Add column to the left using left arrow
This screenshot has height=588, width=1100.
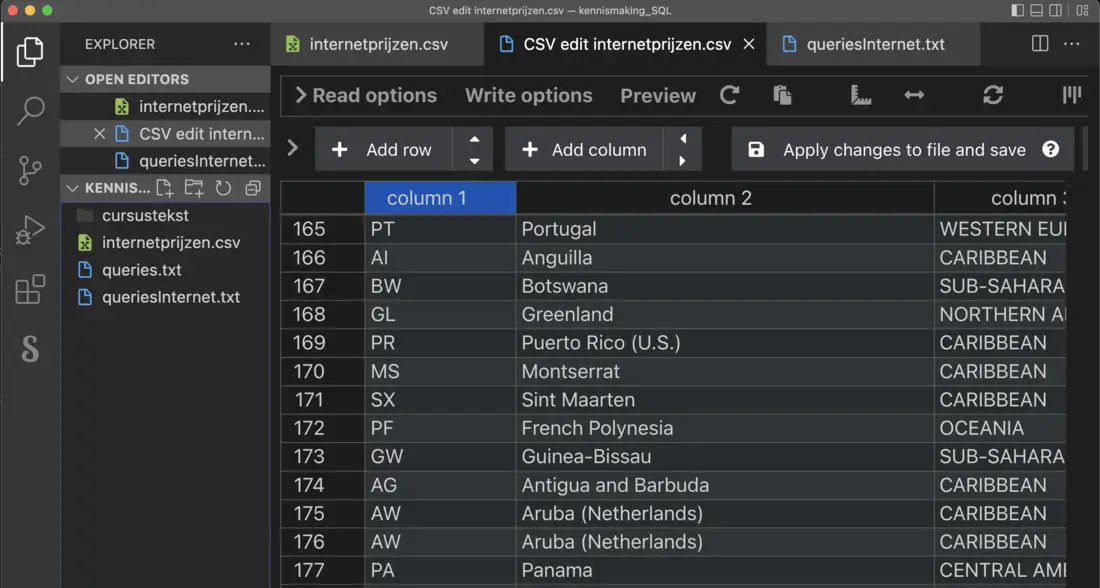683,139
